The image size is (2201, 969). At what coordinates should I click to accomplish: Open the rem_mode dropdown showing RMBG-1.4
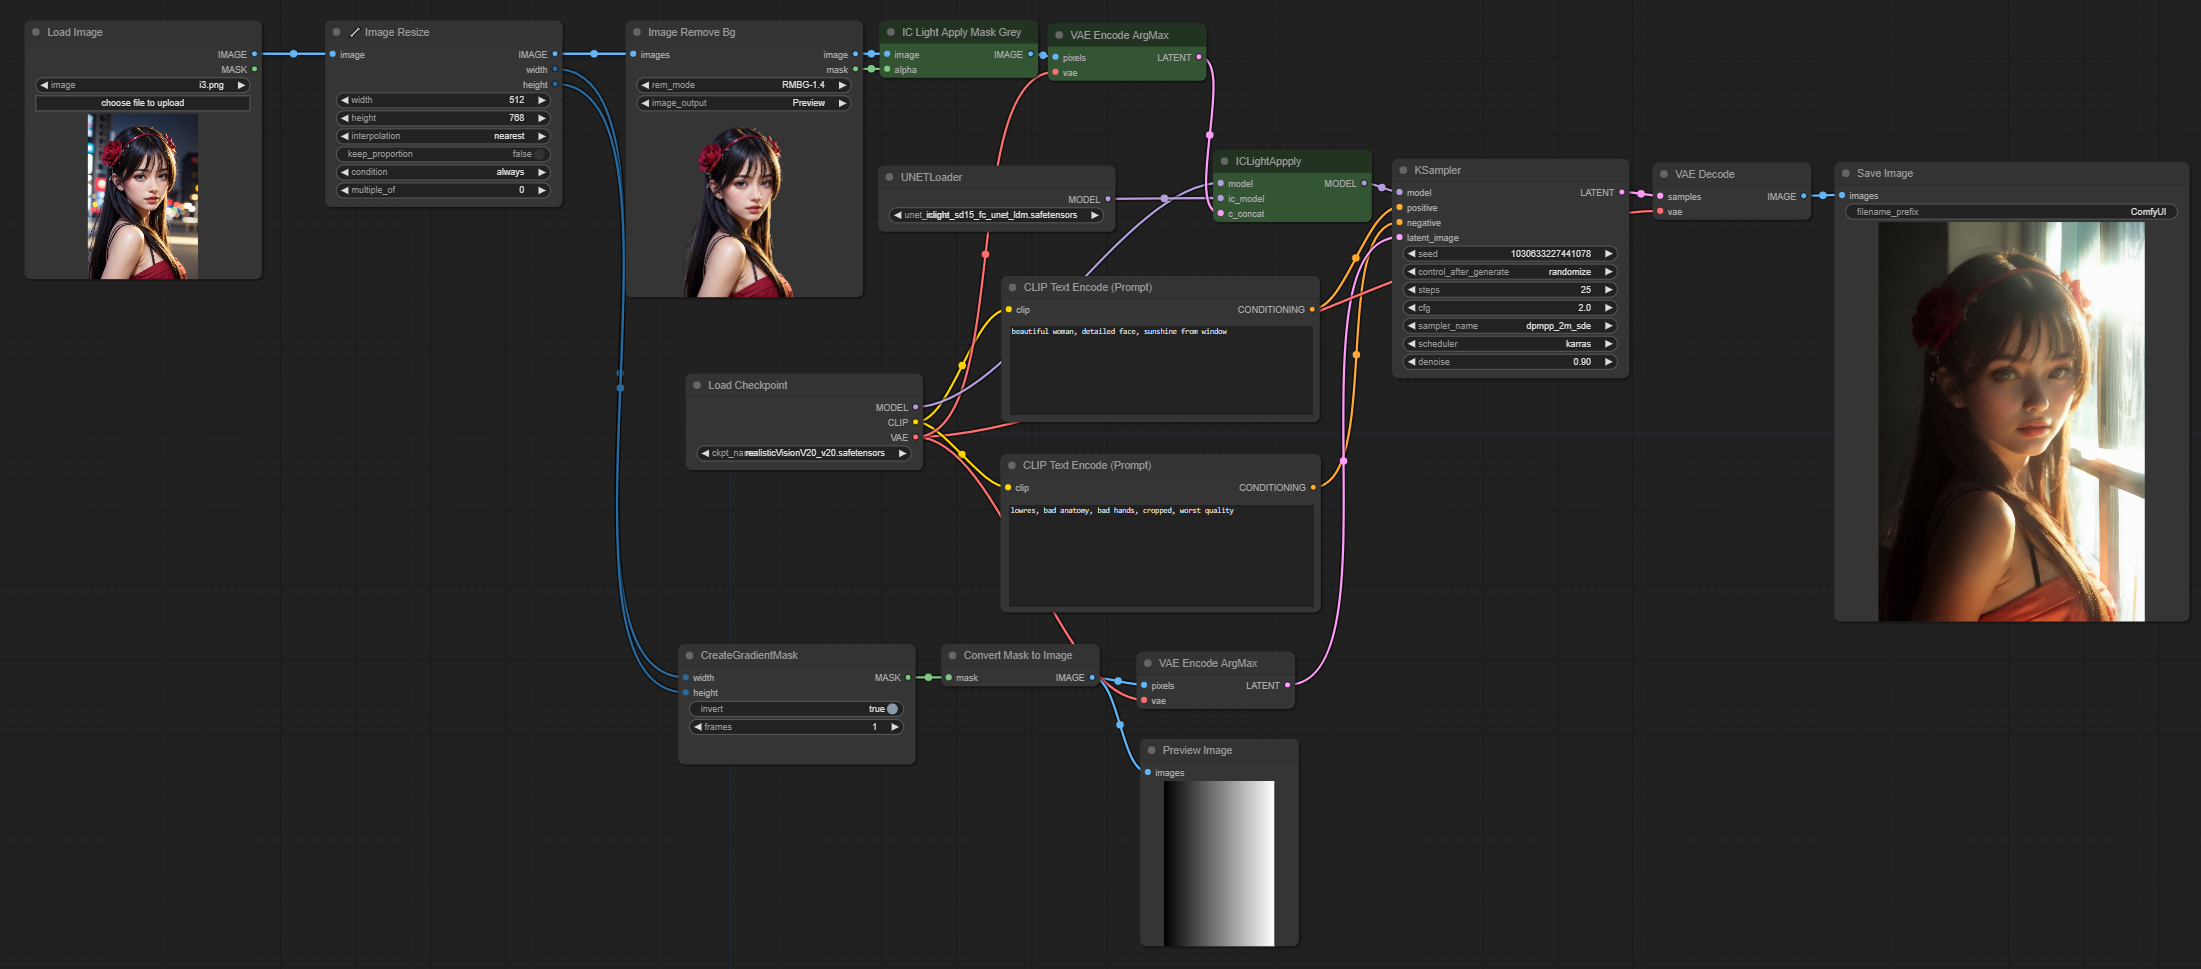[x=743, y=85]
